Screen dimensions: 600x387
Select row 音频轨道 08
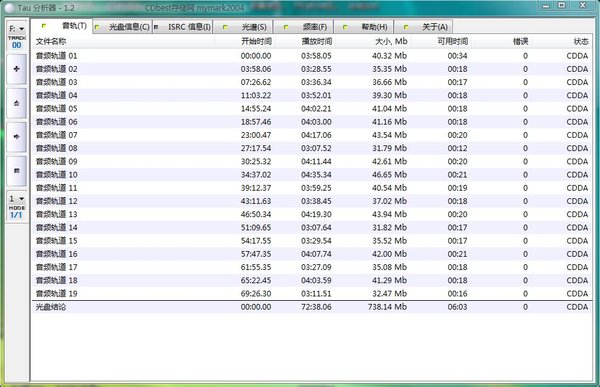pos(312,148)
